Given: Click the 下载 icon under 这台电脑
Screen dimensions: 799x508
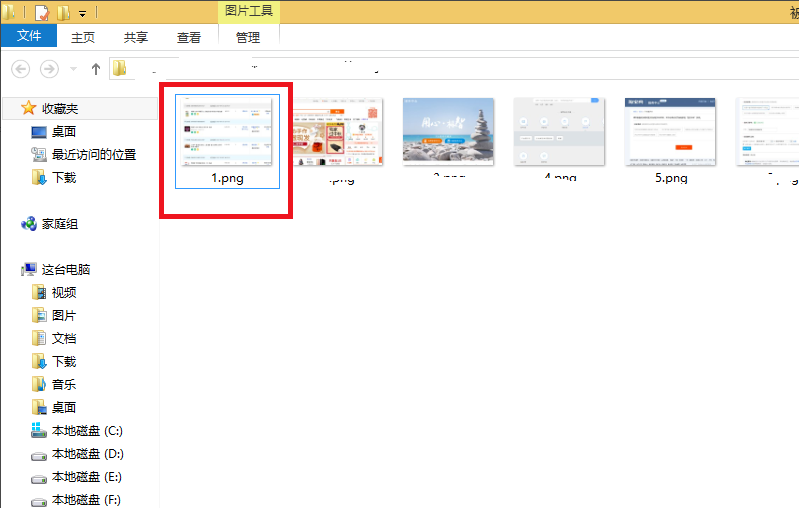Looking at the screenshot, I should 39,362.
